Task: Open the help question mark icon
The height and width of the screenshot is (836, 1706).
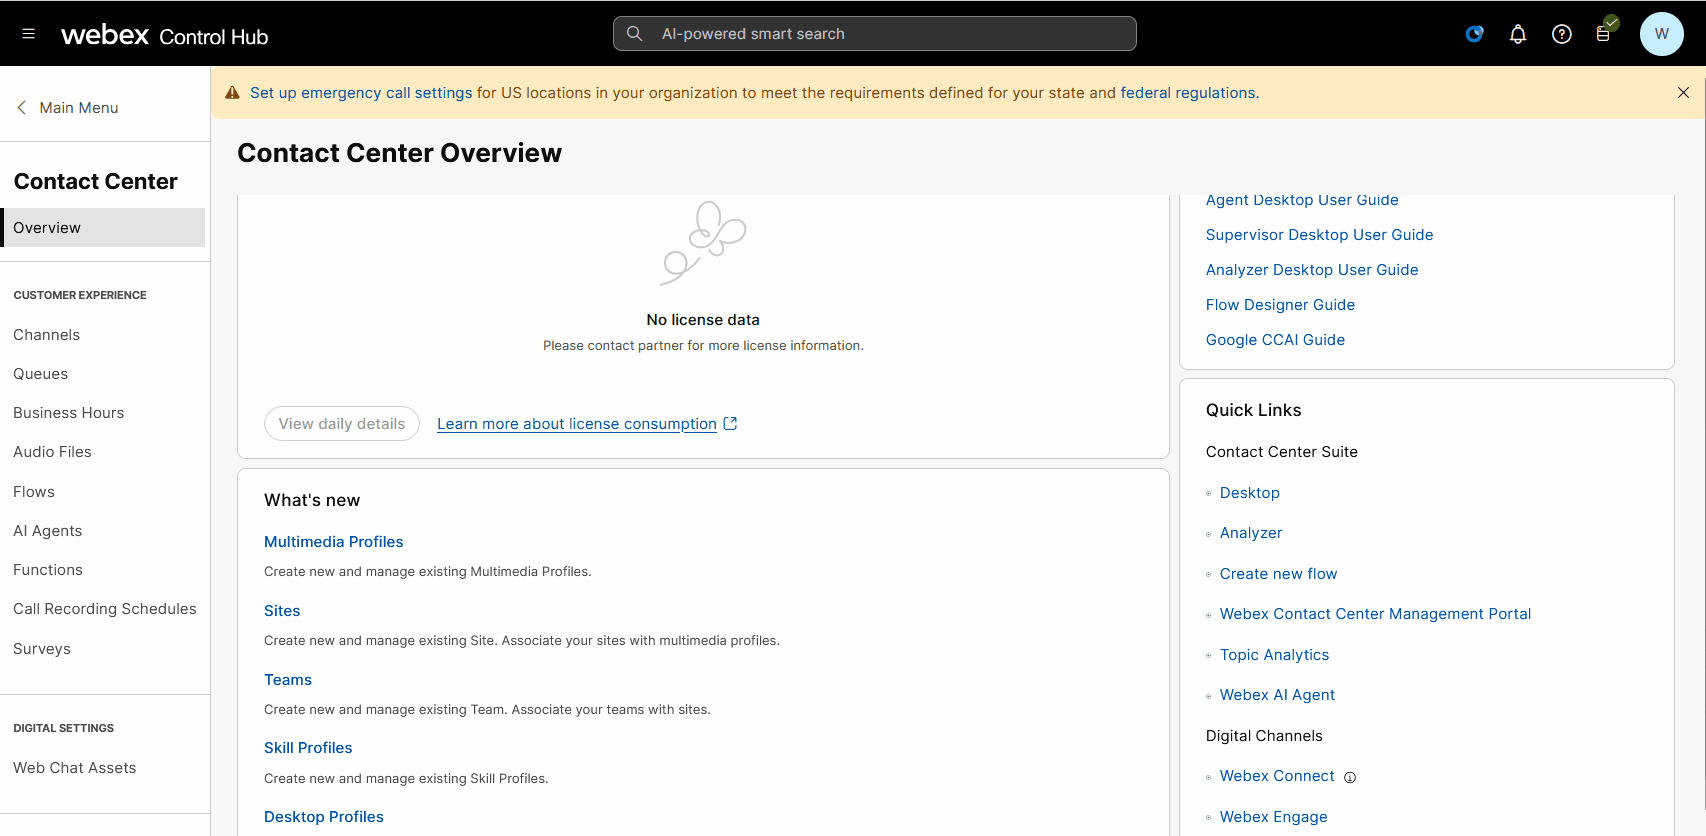Action: pos(1561,34)
